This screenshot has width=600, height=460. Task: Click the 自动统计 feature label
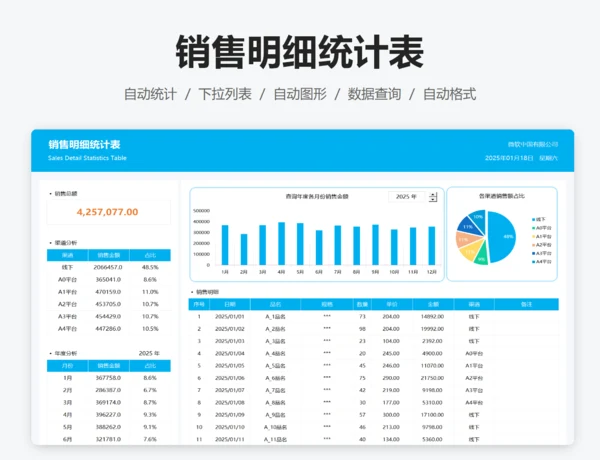point(150,94)
